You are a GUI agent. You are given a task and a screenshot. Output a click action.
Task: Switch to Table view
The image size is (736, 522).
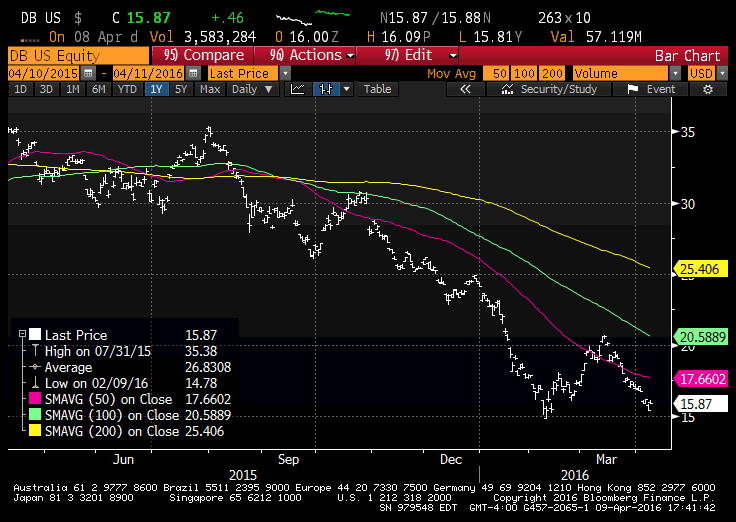pos(377,89)
